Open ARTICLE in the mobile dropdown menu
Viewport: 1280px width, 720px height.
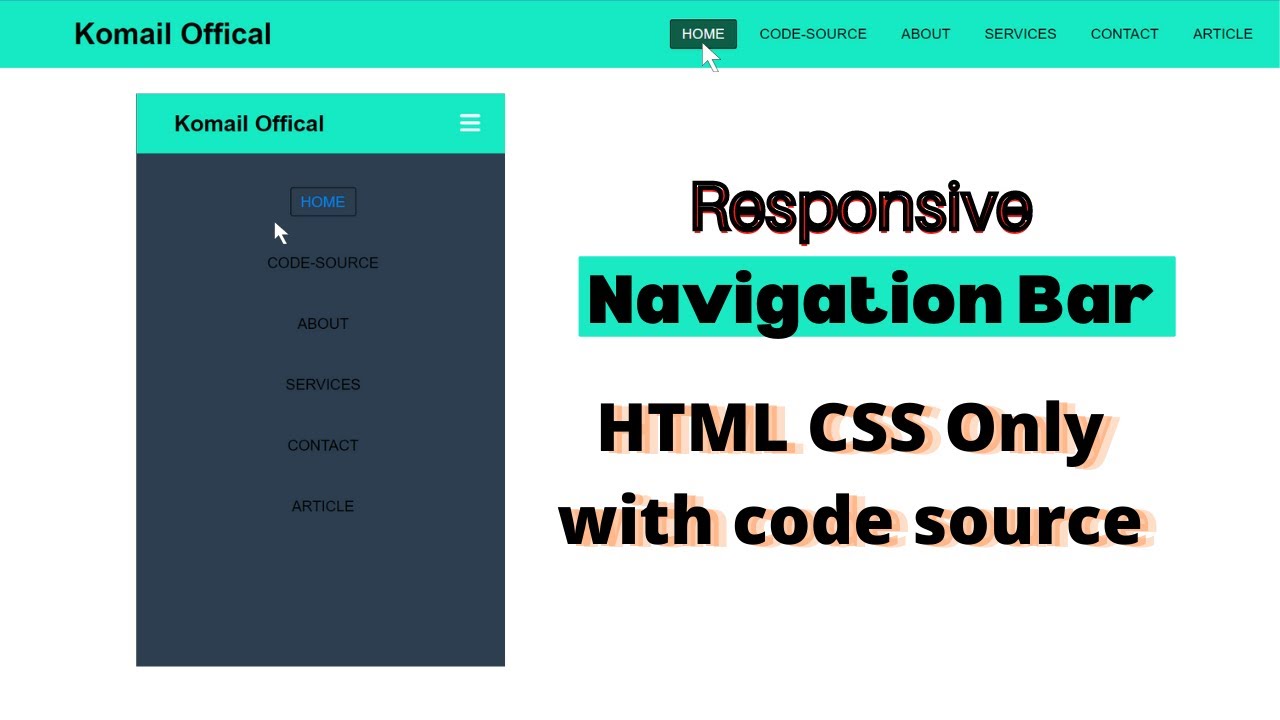(323, 507)
